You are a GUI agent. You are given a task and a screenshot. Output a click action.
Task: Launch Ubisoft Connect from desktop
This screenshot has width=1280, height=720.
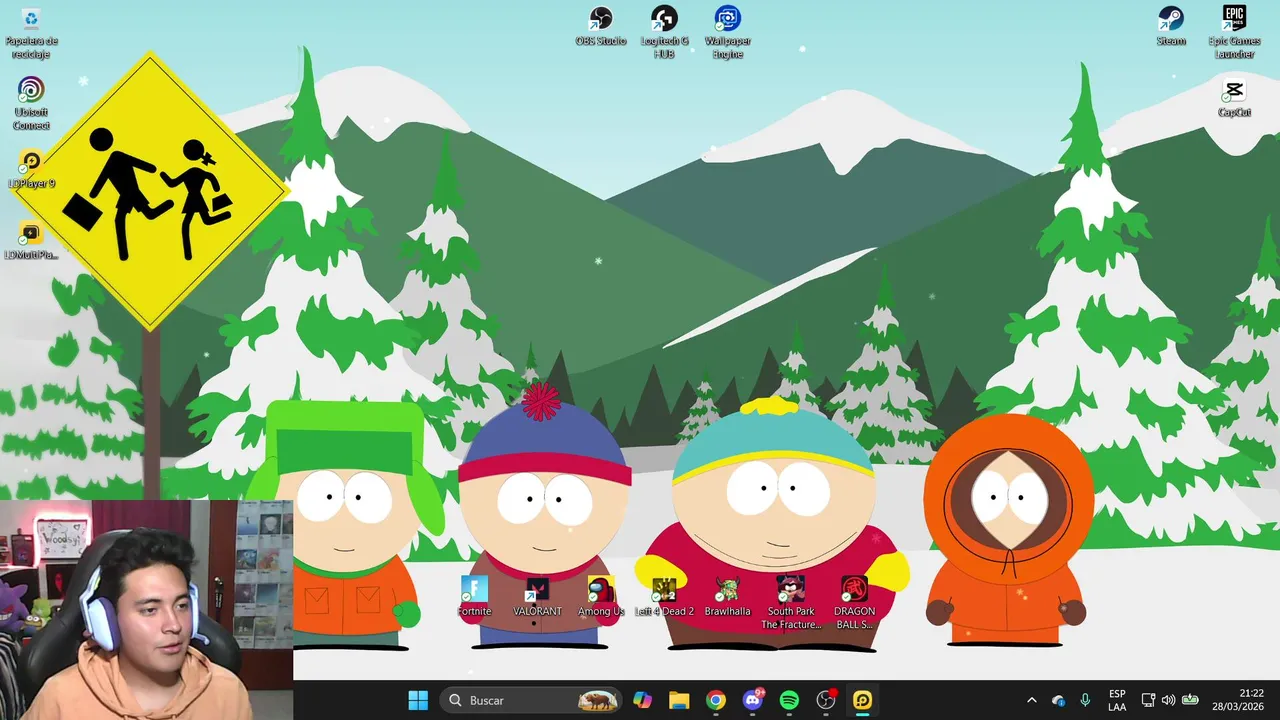click(31, 103)
